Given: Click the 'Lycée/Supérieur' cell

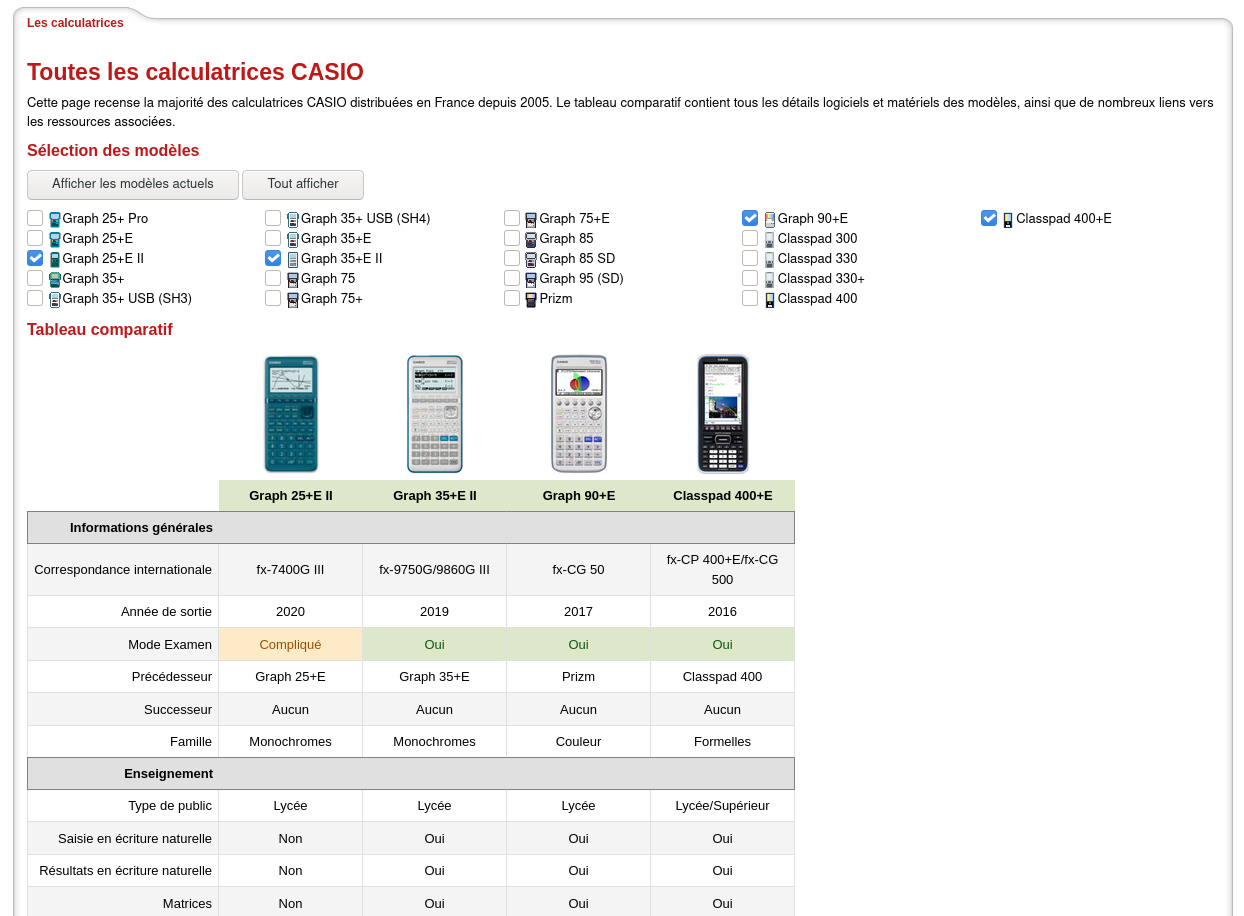Looking at the screenshot, I should [x=723, y=806].
